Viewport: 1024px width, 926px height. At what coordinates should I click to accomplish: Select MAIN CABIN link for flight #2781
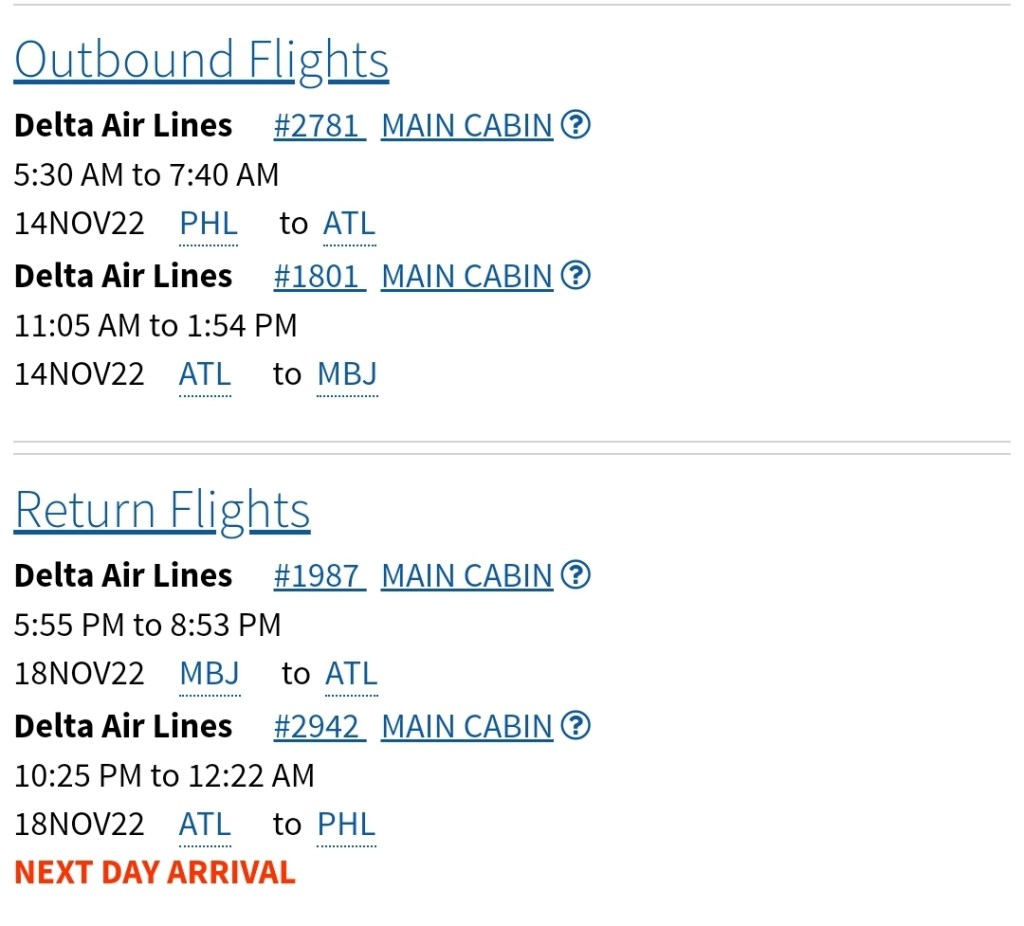coord(467,126)
